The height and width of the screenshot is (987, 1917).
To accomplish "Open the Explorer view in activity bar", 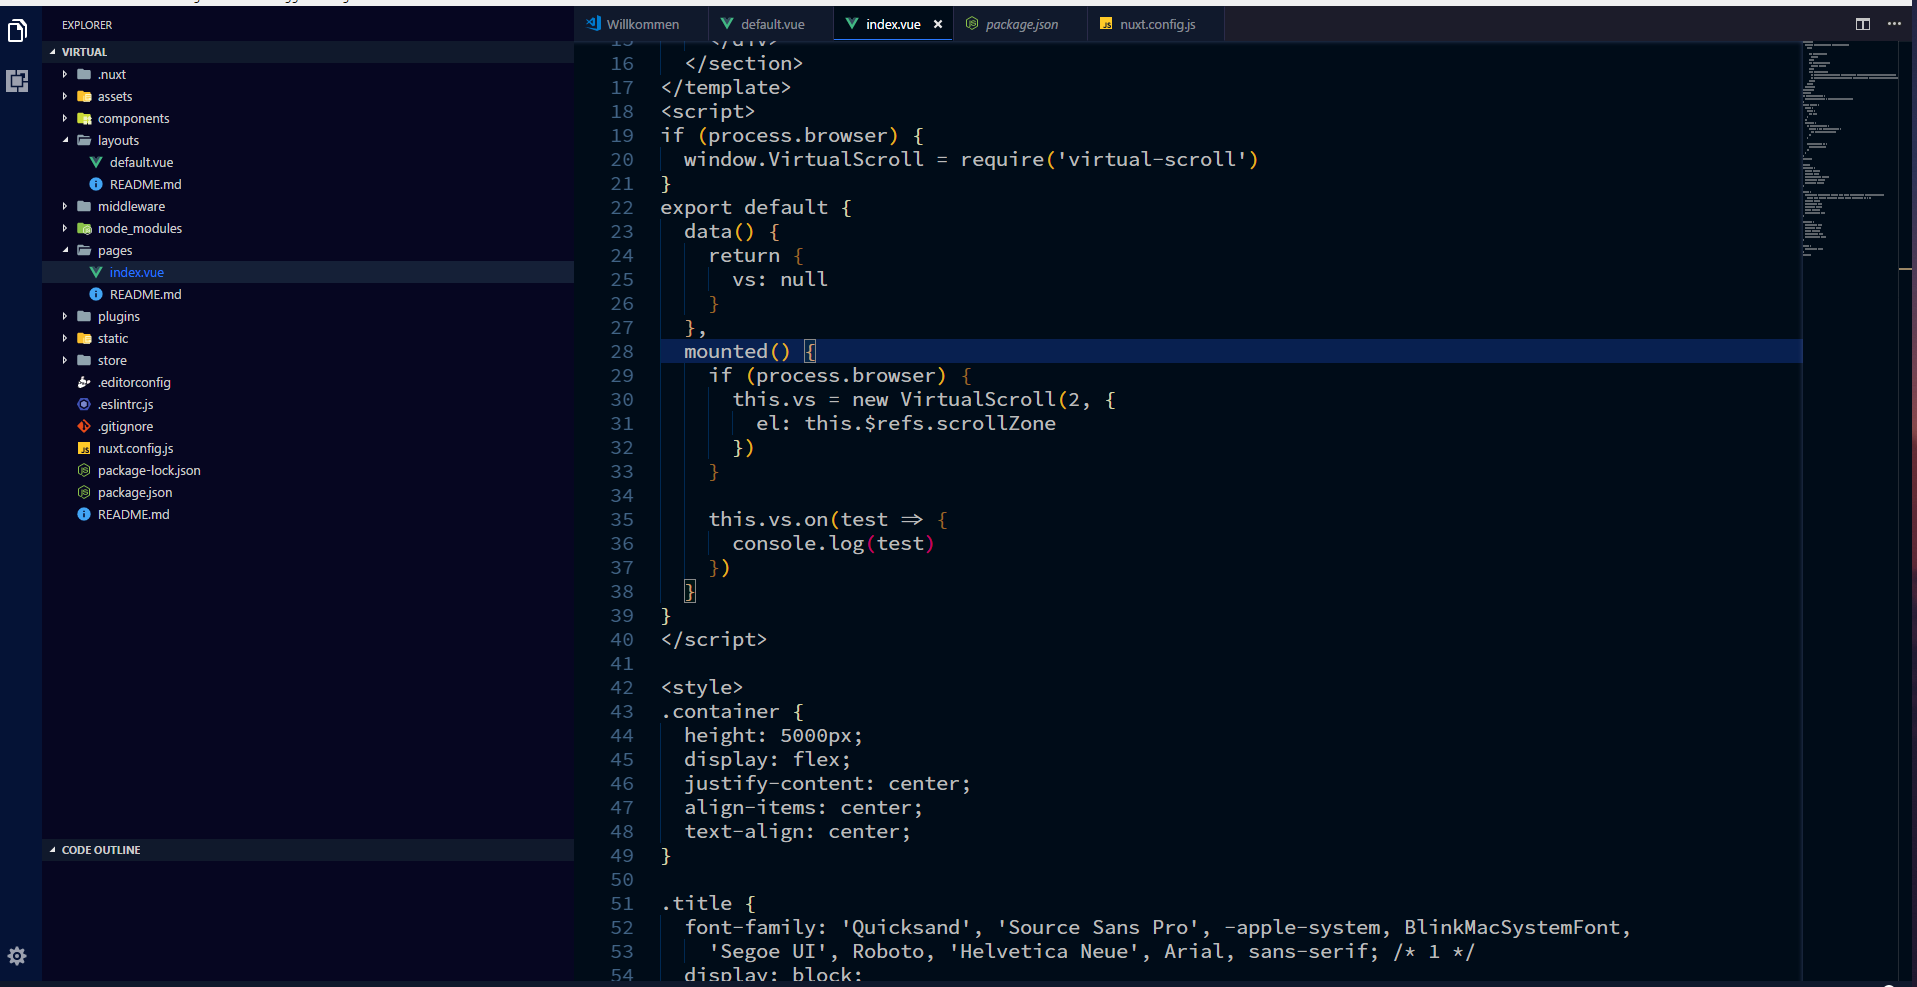I will click(x=17, y=31).
